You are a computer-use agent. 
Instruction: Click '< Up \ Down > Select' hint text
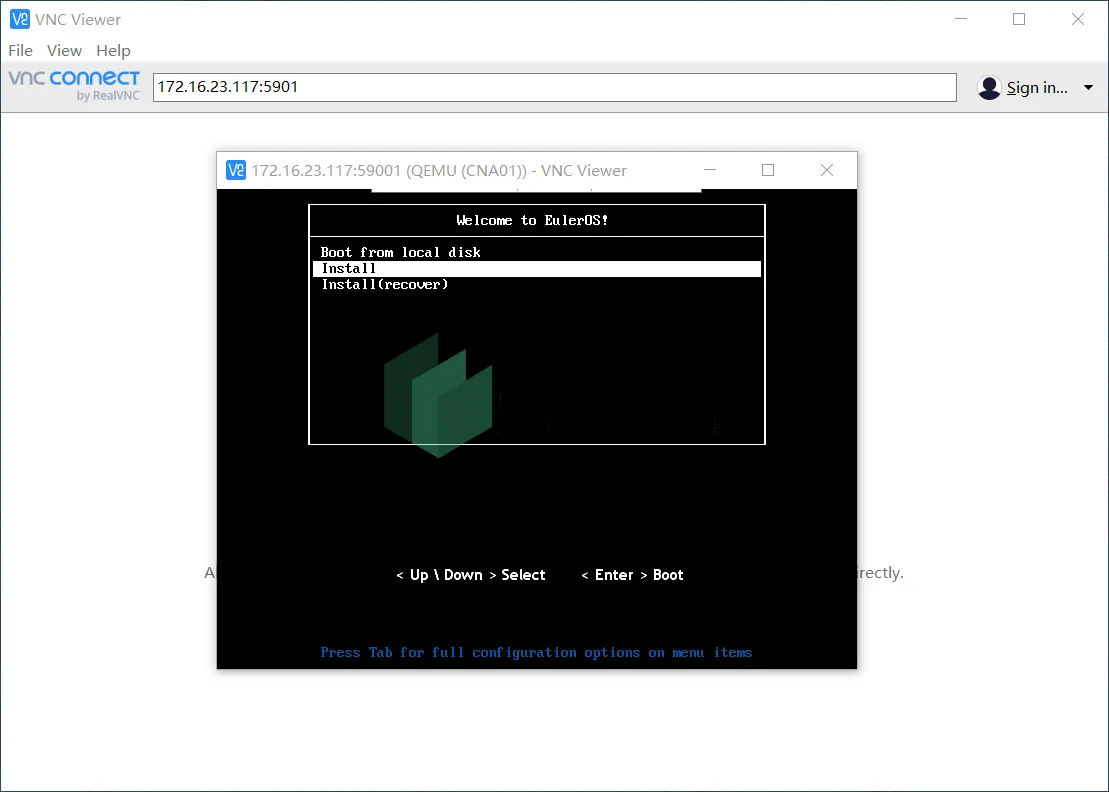click(471, 575)
